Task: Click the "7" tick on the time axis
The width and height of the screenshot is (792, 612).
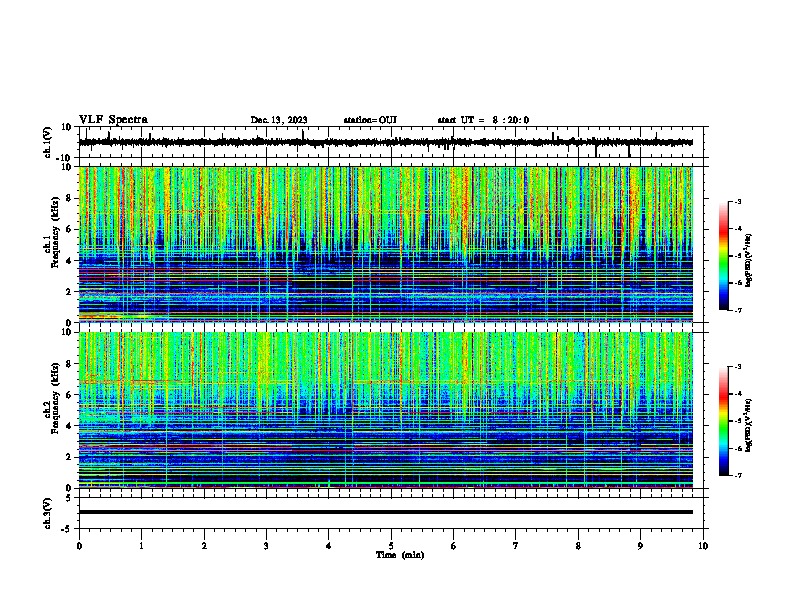Action: pos(516,546)
